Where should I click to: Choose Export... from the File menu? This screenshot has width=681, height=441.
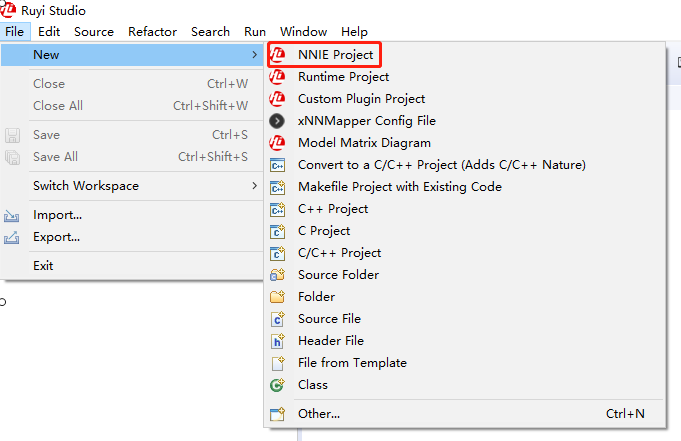pos(56,237)
